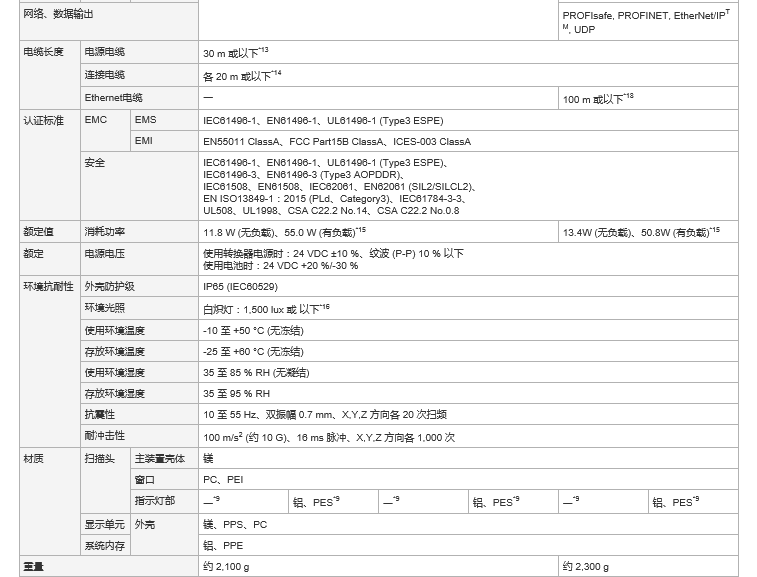
Task: Click the "Ethernet电缆" label cell
Action: coord(113,98)
